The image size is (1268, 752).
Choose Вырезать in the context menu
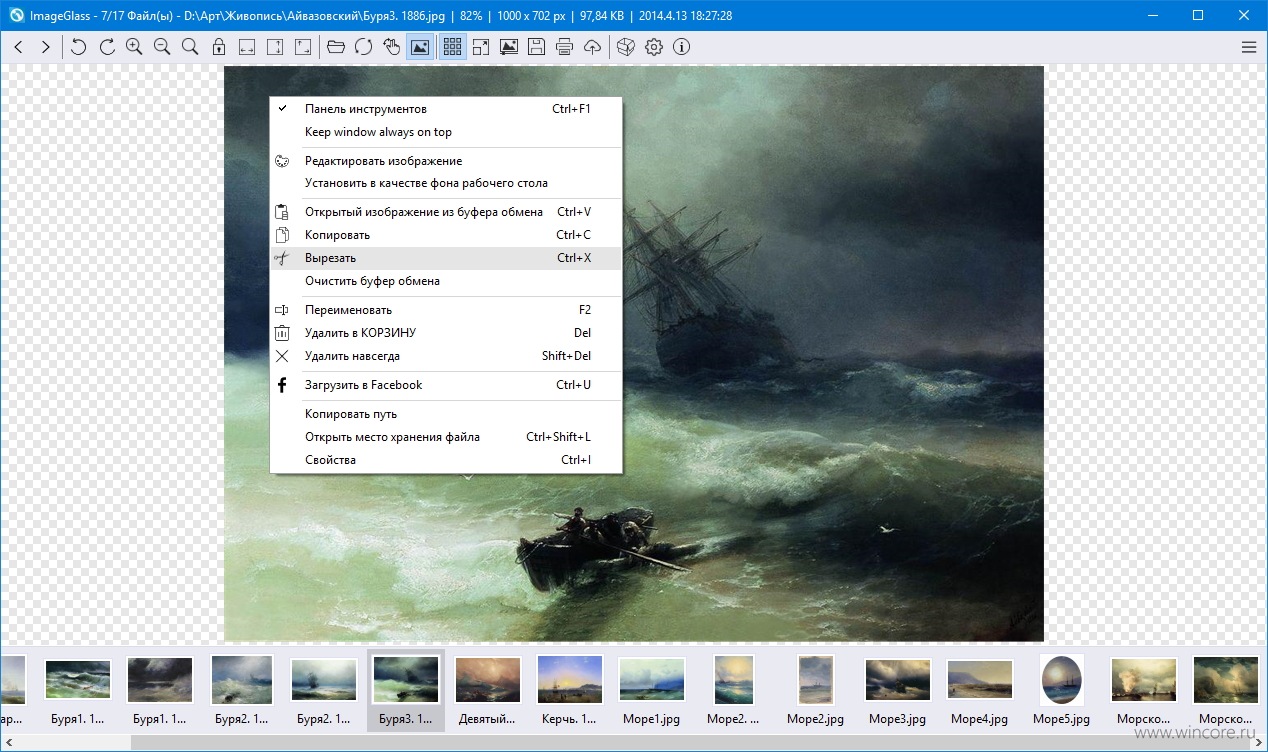[446, 258]
